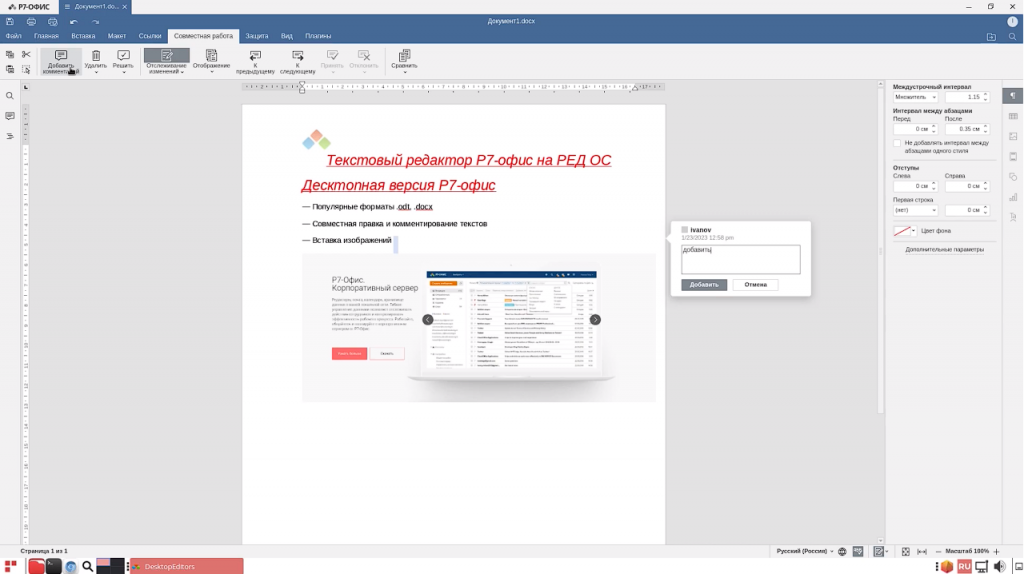Switch to the Плагины tab
Image resolution: width=1024 pixels, height=574 pixels.
318,37
